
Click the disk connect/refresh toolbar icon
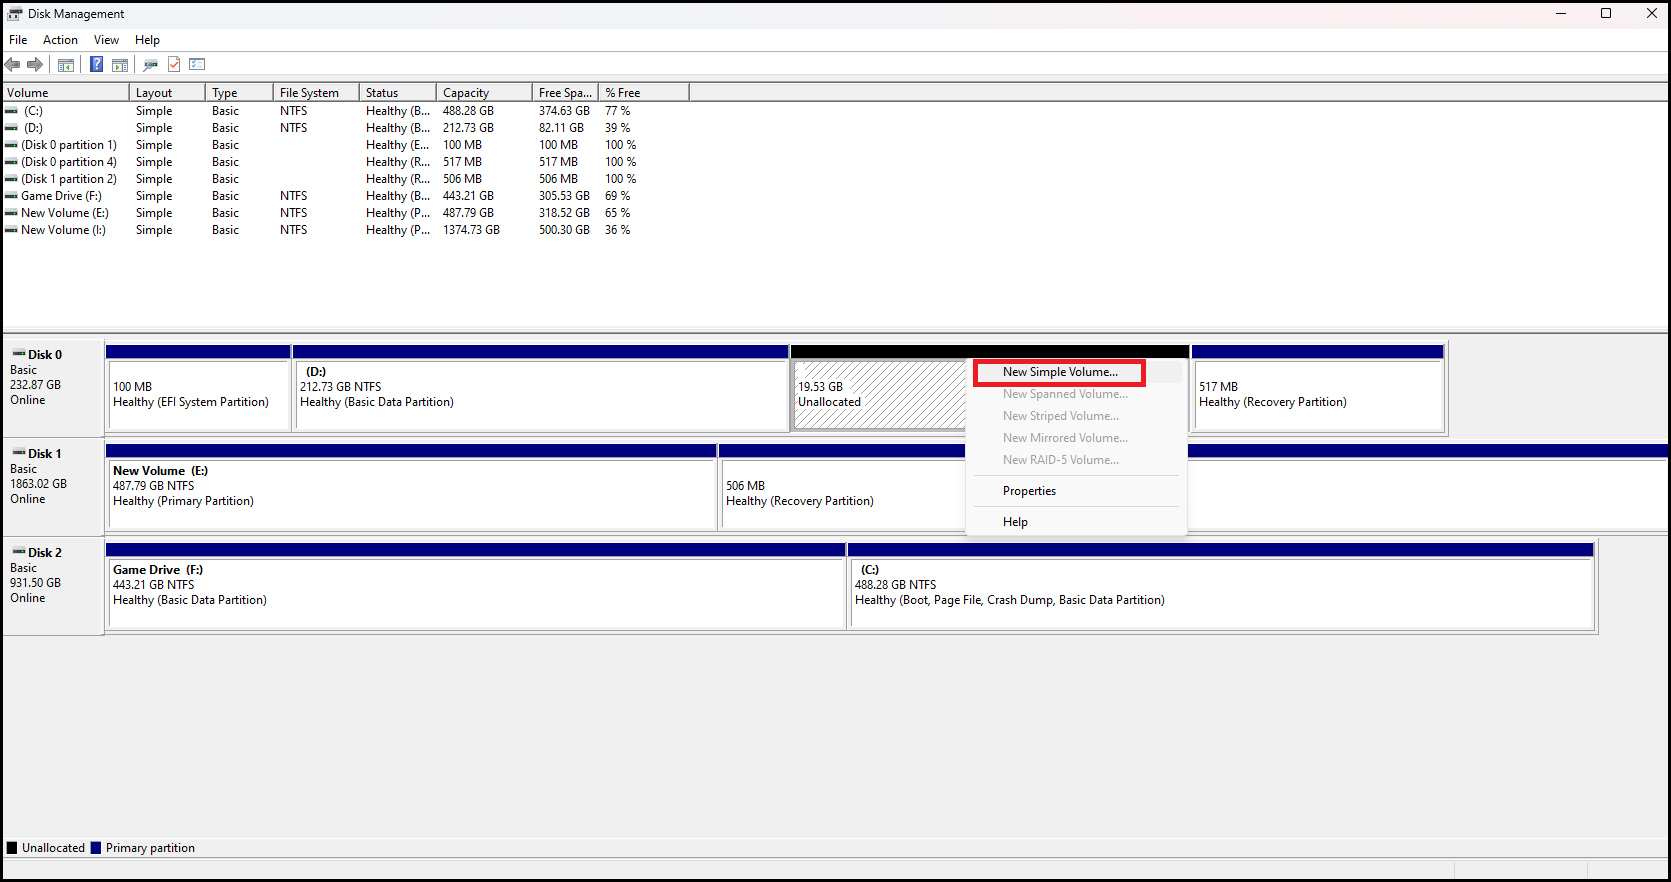(x=150, y=65)
